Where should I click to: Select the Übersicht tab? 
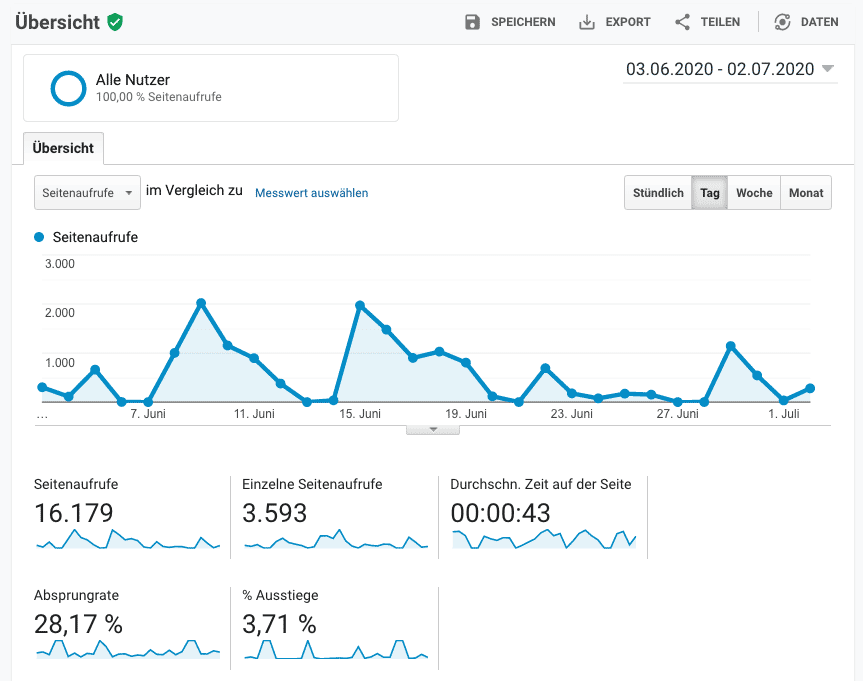point(63,148)
